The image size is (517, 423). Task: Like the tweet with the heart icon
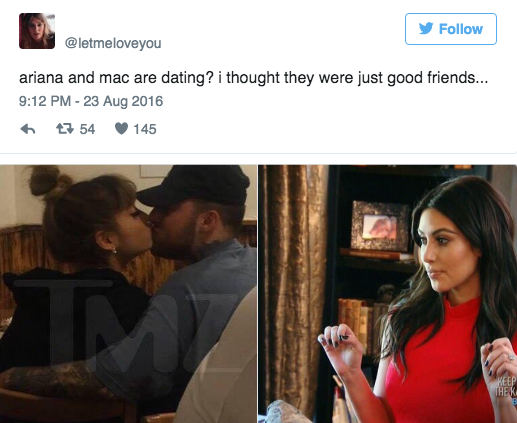[x=121, y=129]
